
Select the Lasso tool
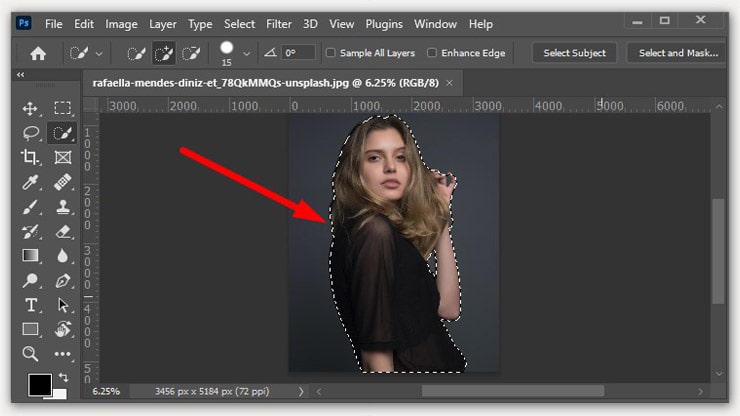(x=30, y=133)
